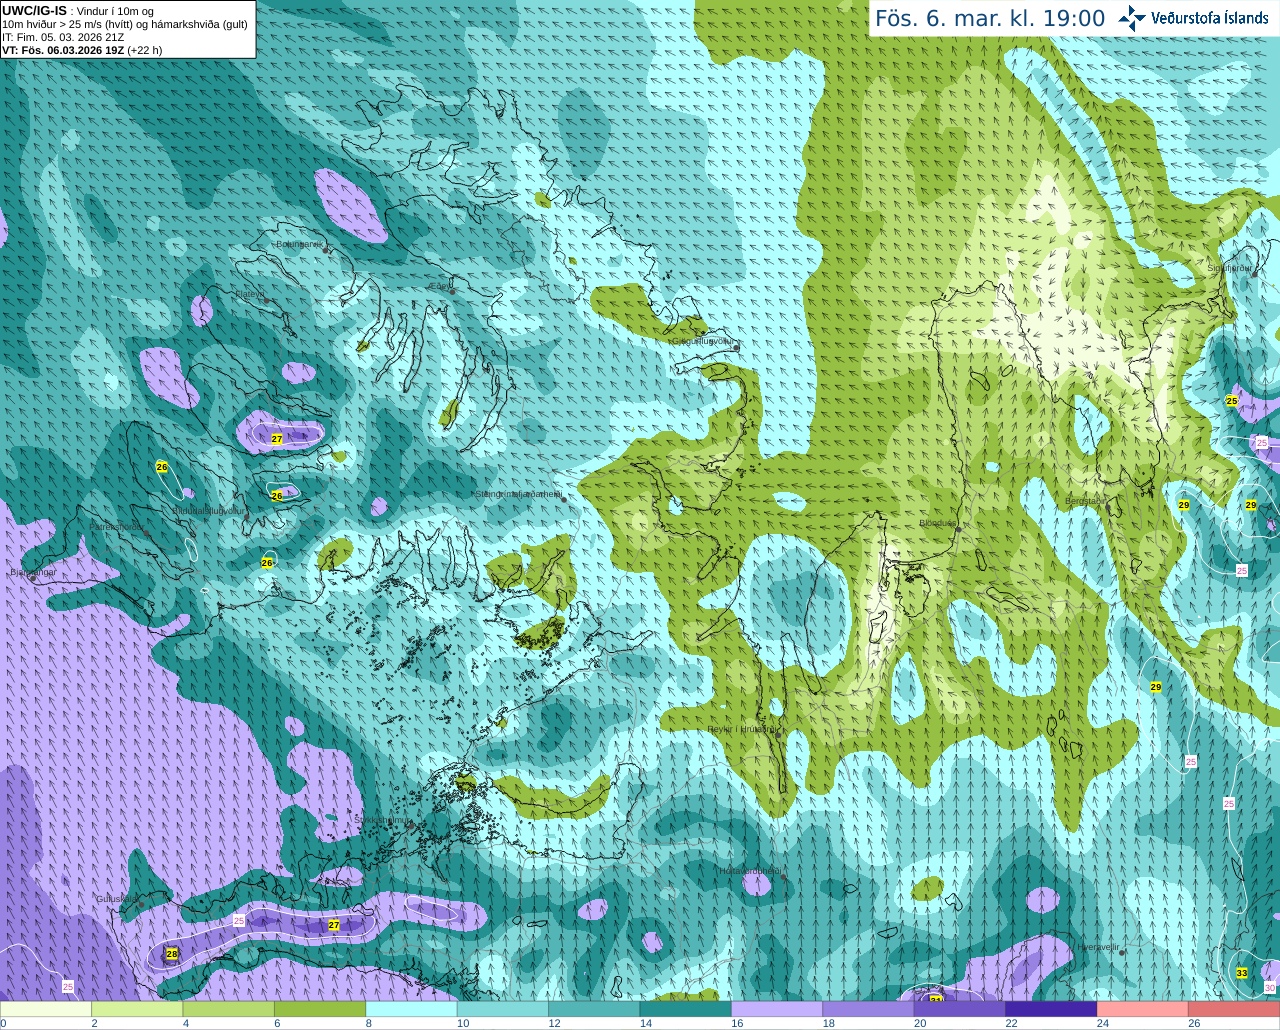This screenshot has width=1280, height=1030.
Task: Click the yellow 25 gust marker below Siglufjörður
Action: coord(1232,401)
